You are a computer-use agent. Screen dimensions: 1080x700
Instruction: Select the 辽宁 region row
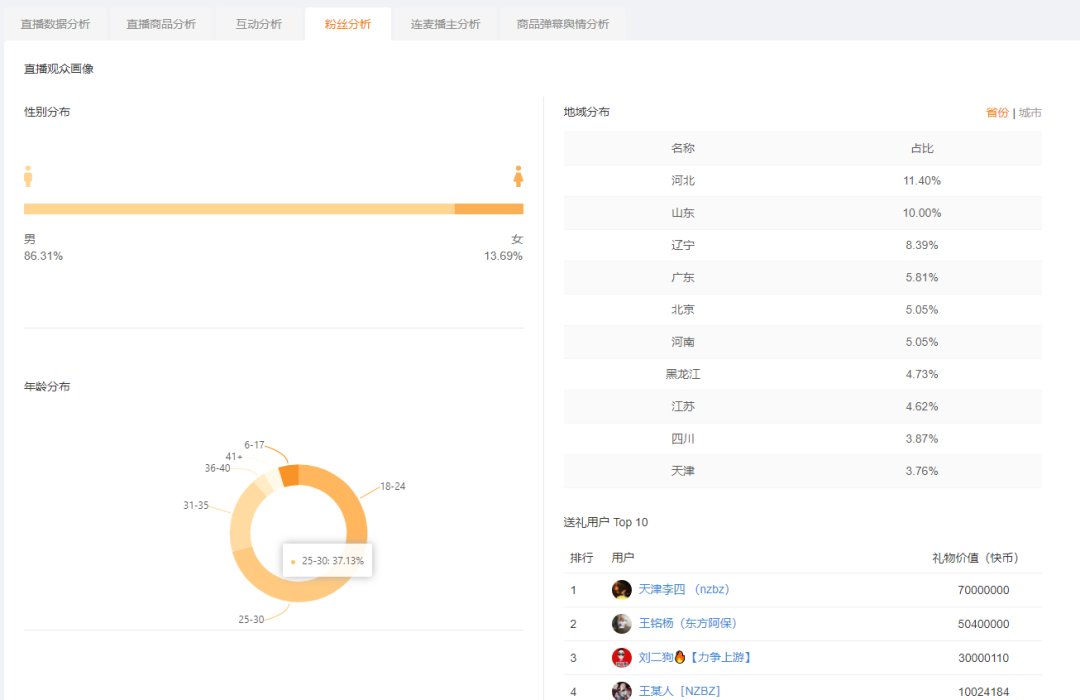pos(802,245)
